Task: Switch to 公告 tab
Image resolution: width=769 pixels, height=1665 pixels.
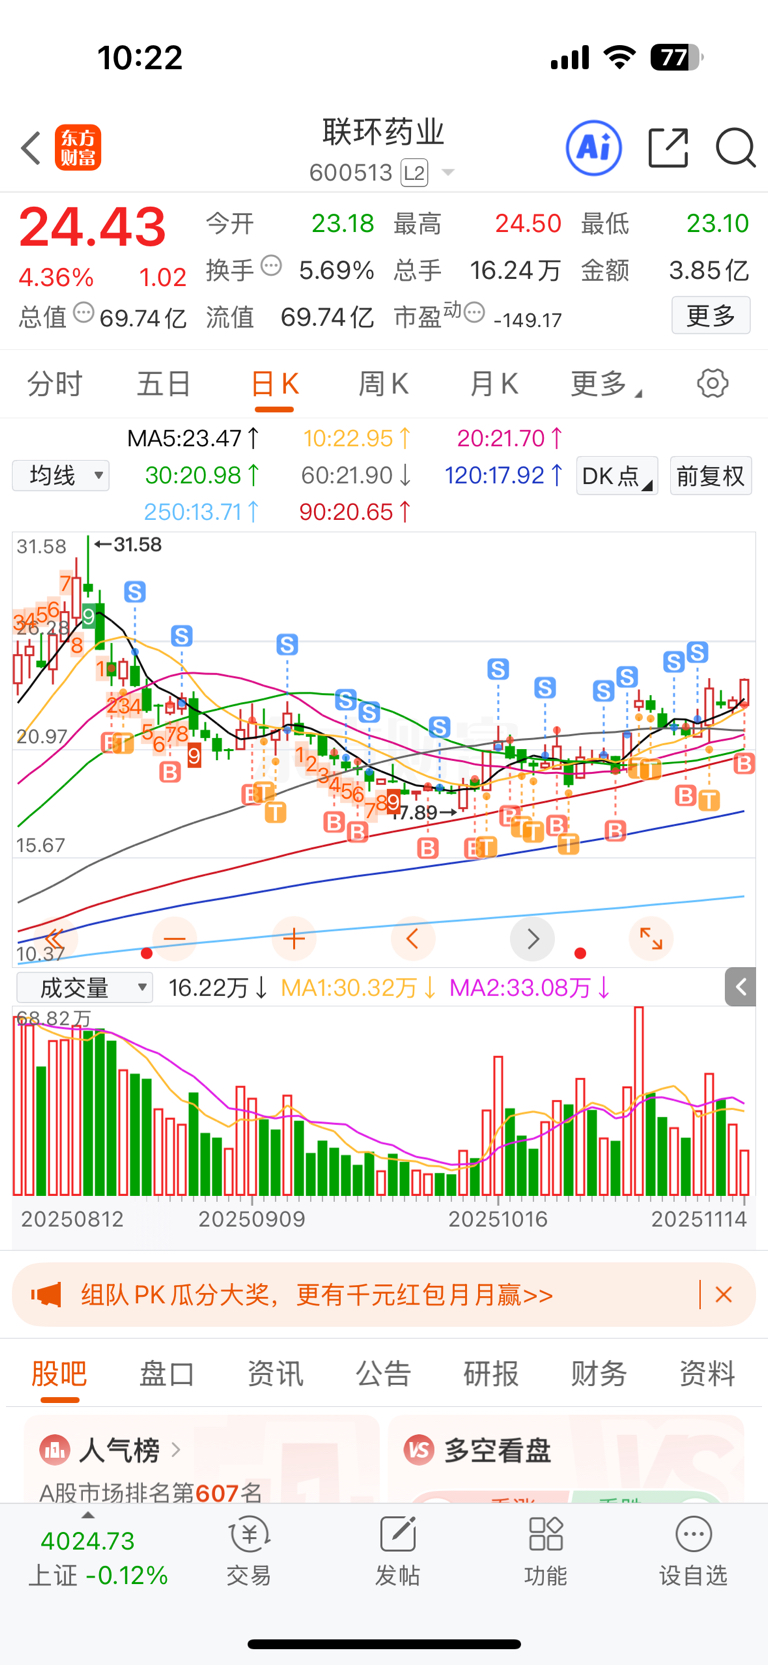Action: (x=383, y=1373)
